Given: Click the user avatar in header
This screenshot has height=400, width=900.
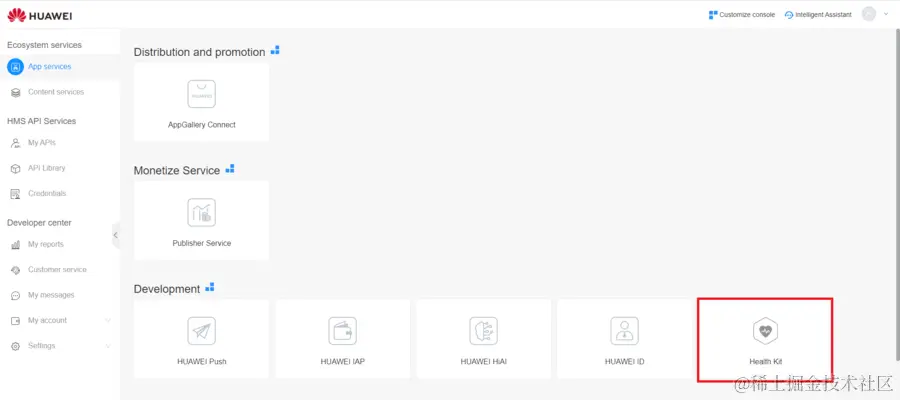Looking at the screenshot, I should tap(869, 14).
